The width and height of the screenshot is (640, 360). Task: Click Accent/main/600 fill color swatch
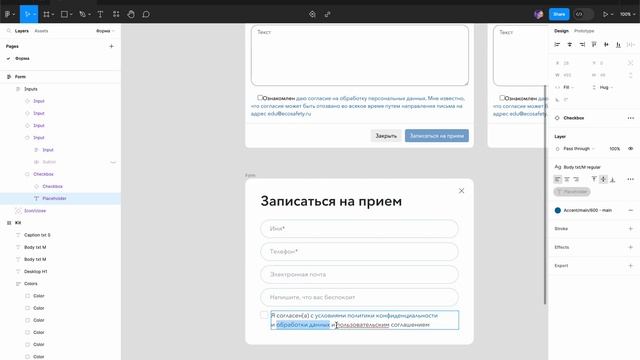pos(558,210)
